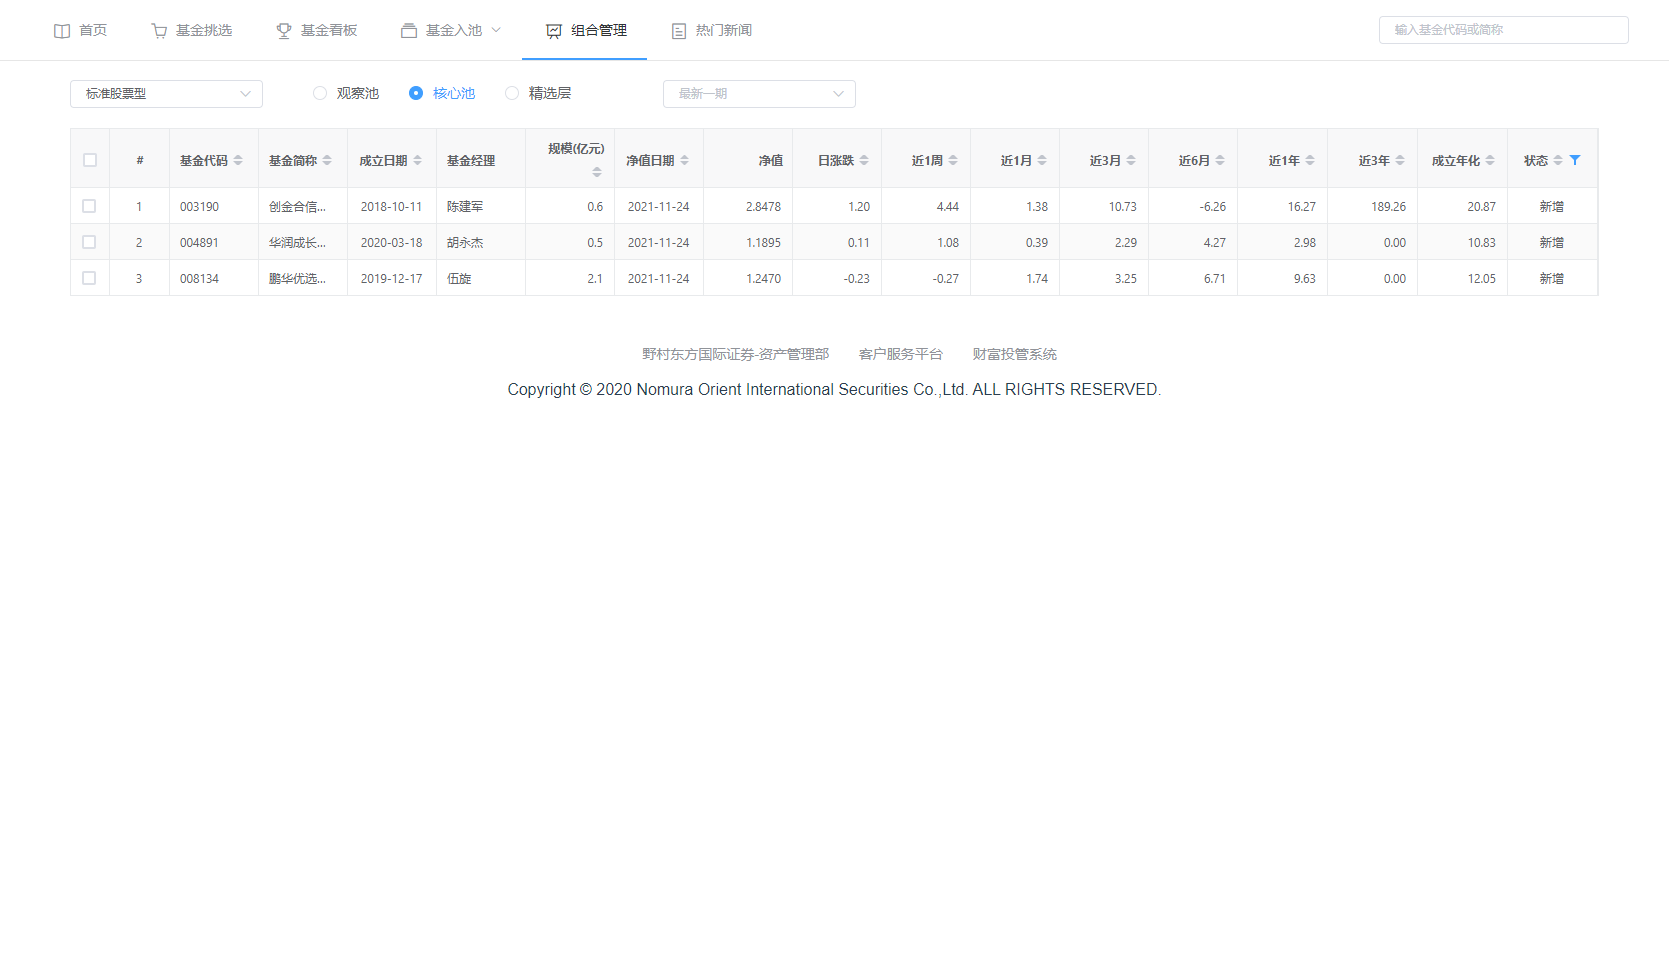Image resolution: width=1669 pixels, height=979 pixels.
Task: Check the row for fund 008134
Action: (x=89, y=278)
